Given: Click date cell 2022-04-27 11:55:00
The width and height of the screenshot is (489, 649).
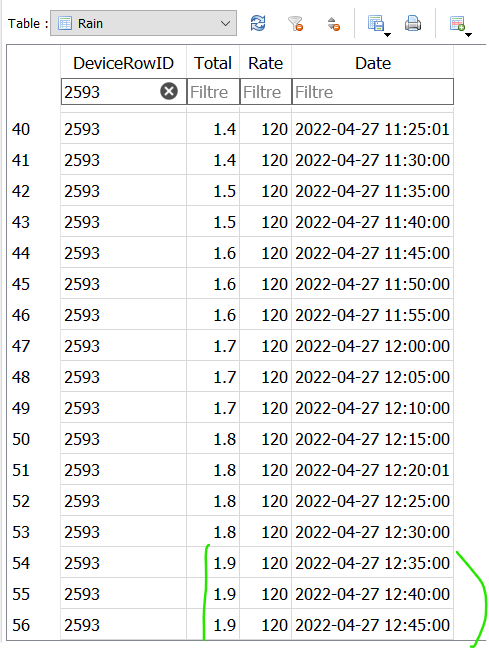Looking at the screenshot, I should [373, 315].
